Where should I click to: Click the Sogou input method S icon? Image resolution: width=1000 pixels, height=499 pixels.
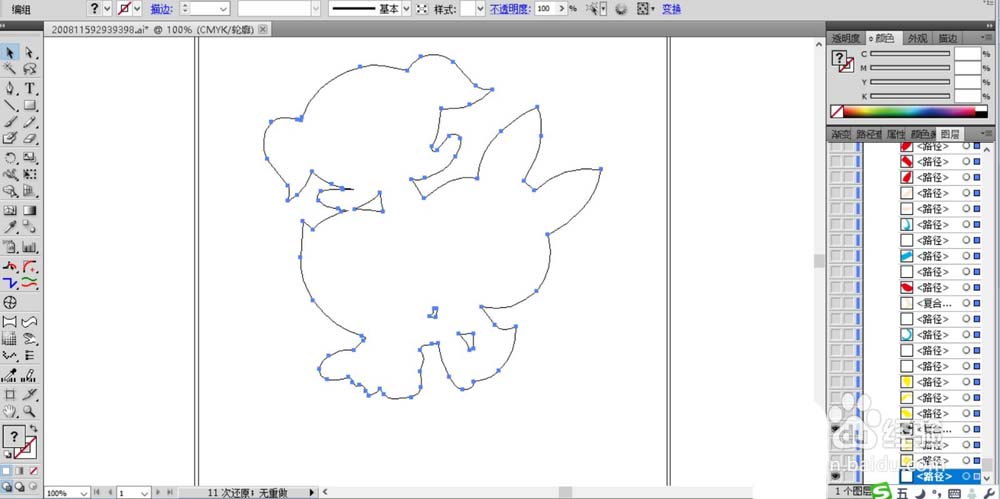883,493
